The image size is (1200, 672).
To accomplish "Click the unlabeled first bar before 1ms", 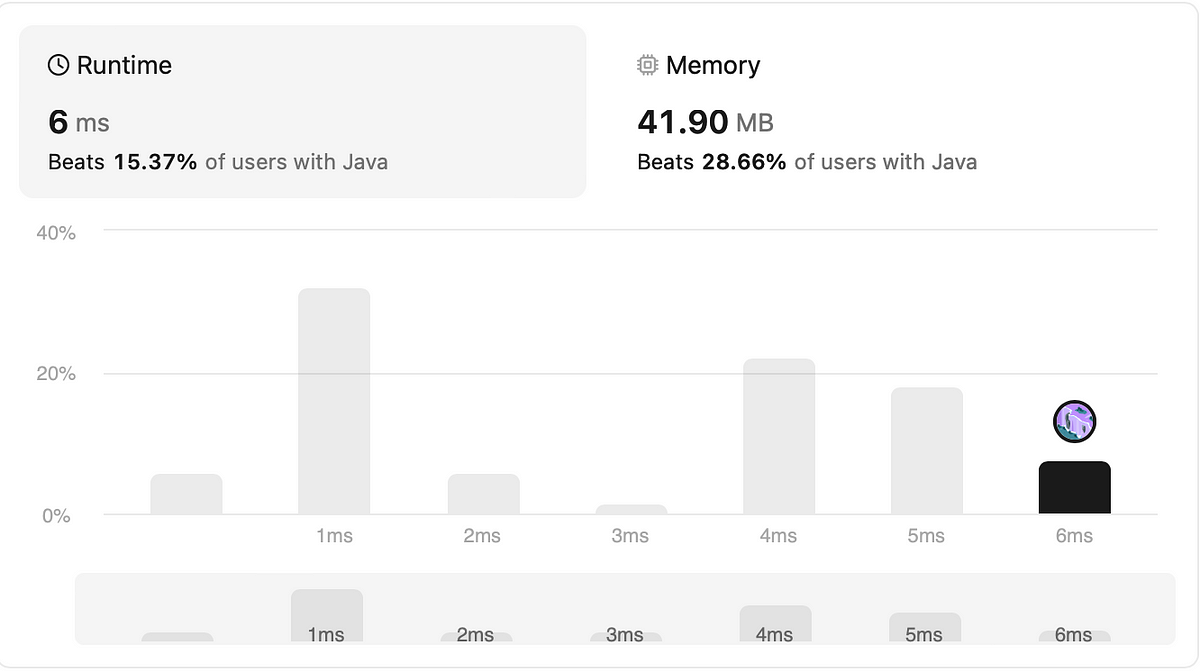I will click(186, 494).
